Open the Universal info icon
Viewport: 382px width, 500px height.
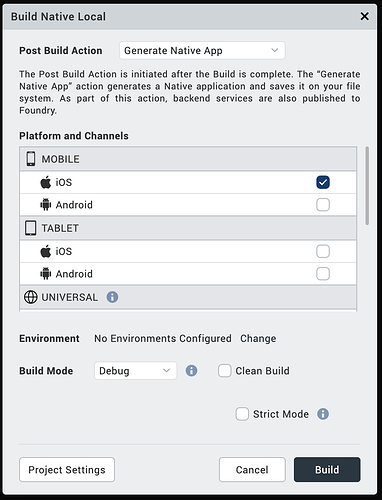point(112,297)
